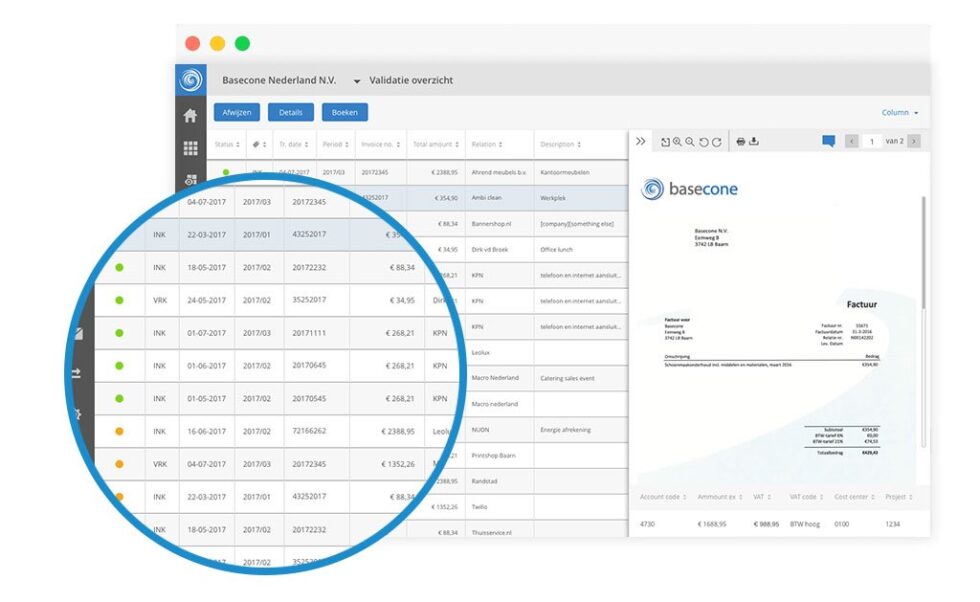
Task: Download the invoice document
Action: pos(755,142)
